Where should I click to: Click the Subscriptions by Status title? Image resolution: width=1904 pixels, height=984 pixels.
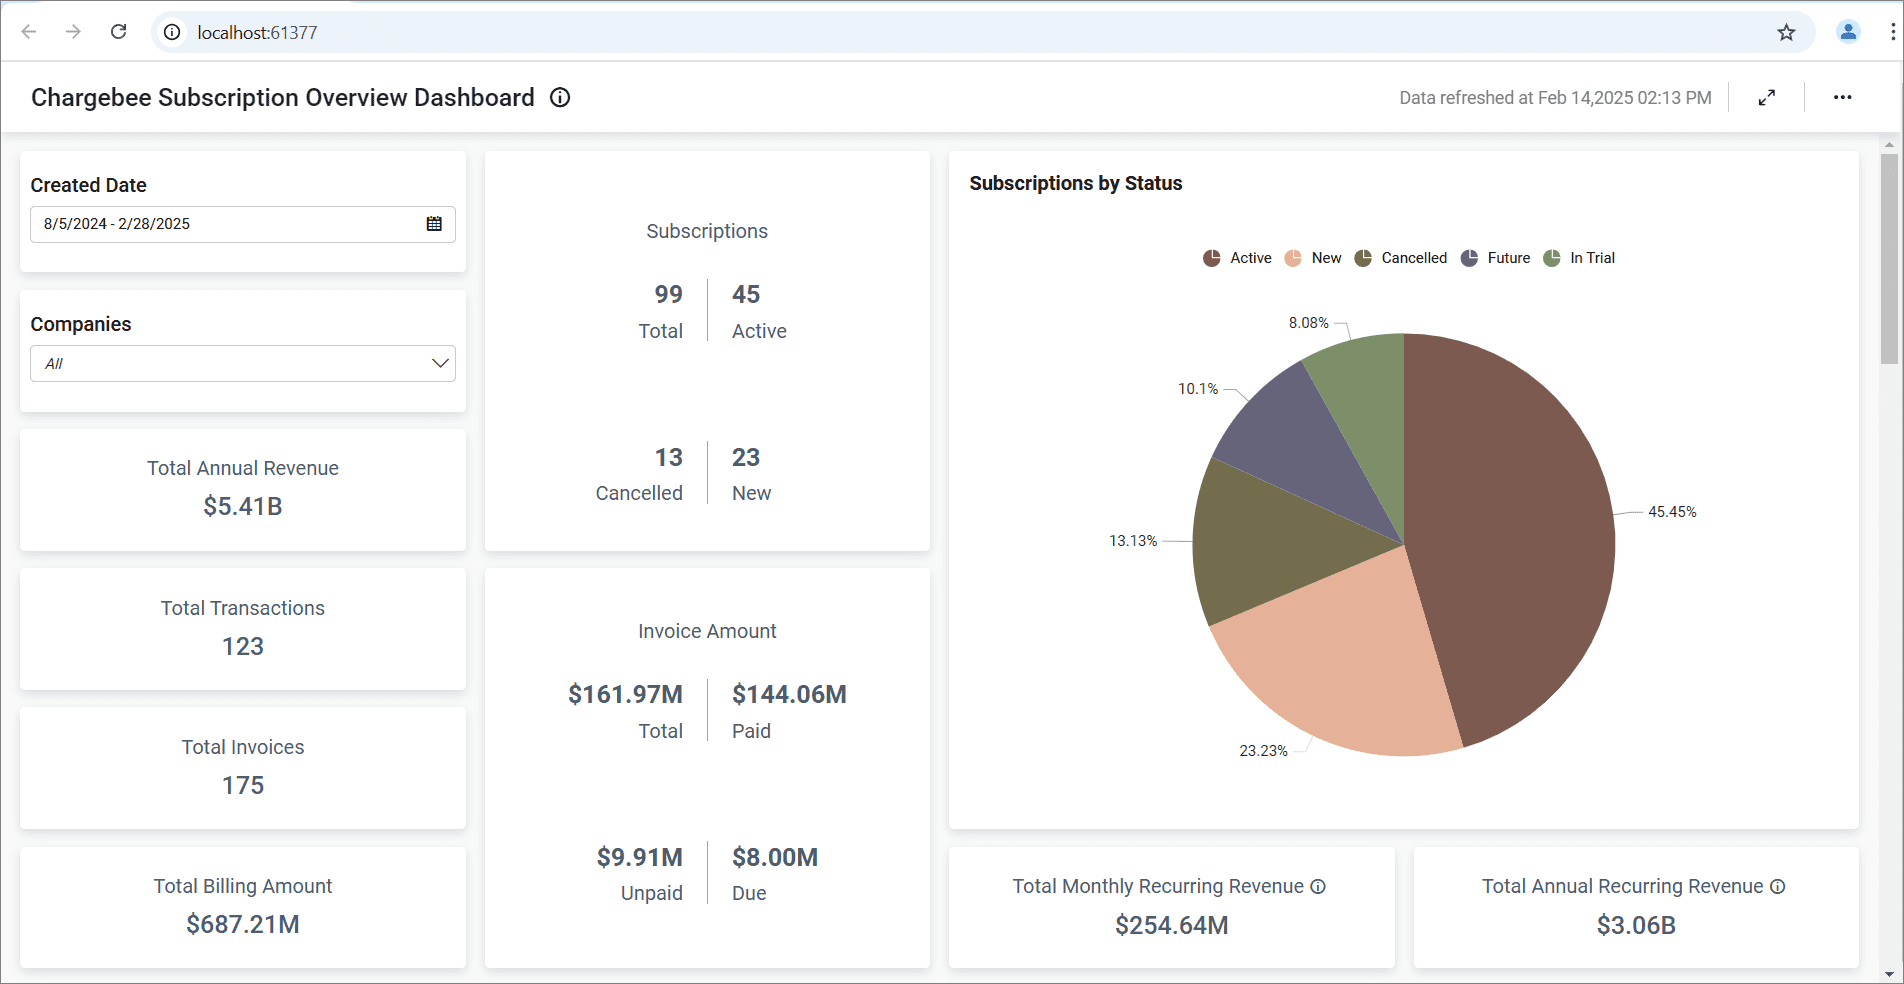pyautogui.click(x=1076, y=183)
